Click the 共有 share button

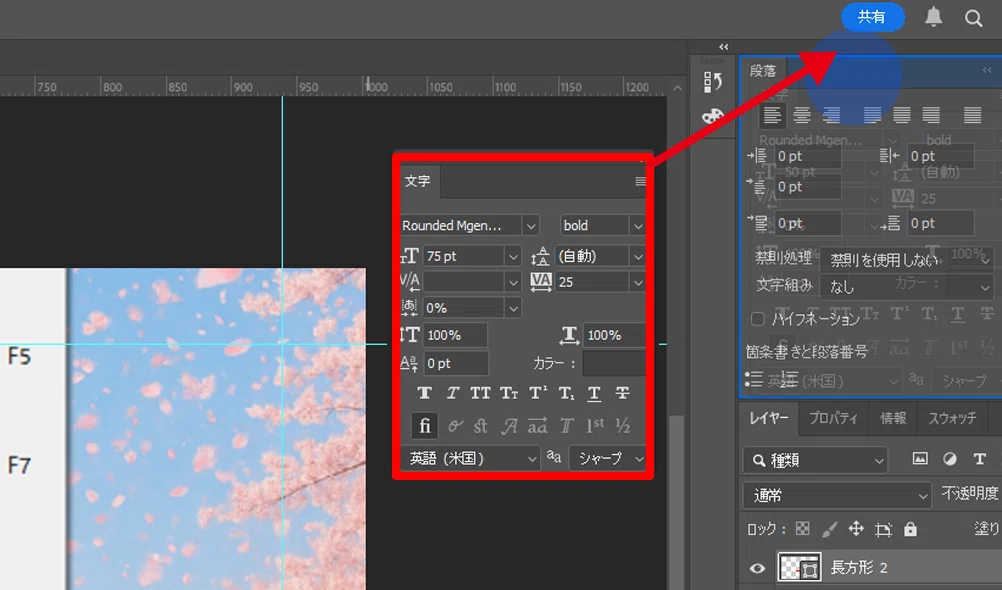(x=872, y=17)
